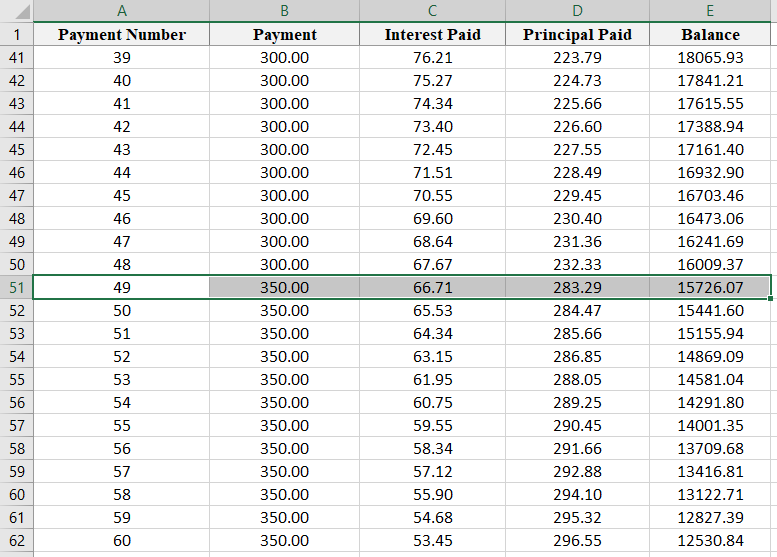Image resolution: width=777 pixels, height=557 pixels.
Task: Select column E header
Action: [710, 11]
